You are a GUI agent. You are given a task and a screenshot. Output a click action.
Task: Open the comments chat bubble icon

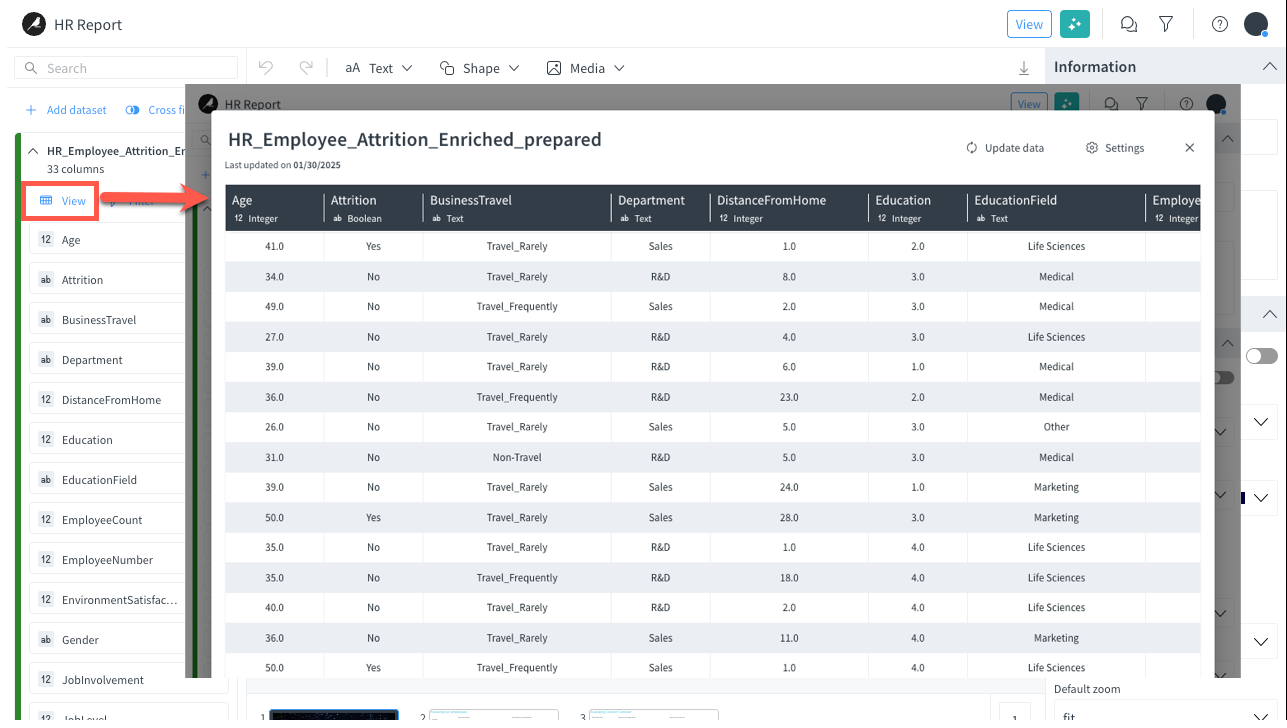(x=1128, y=23)
